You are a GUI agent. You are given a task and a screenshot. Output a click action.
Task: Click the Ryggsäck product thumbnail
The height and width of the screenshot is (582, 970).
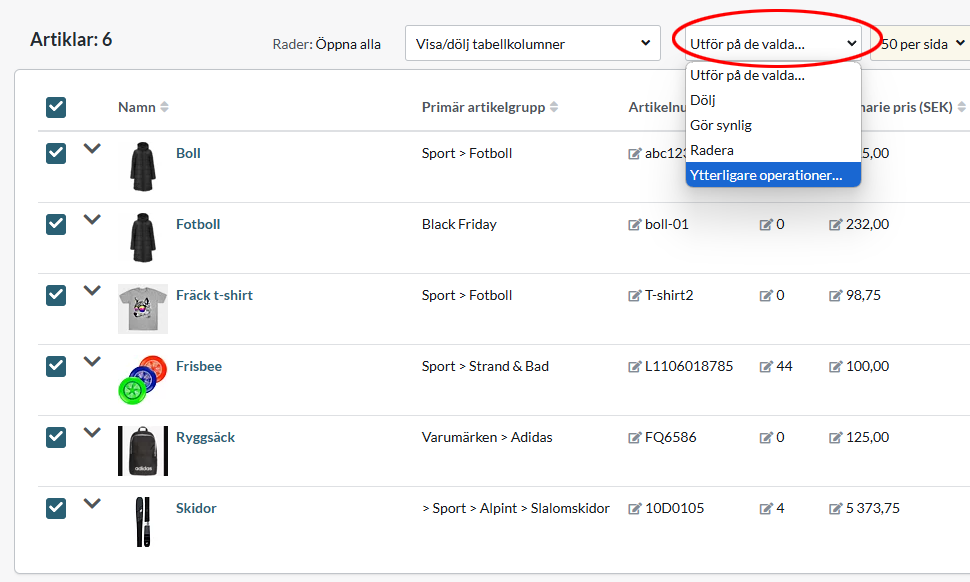coord(142,451)
